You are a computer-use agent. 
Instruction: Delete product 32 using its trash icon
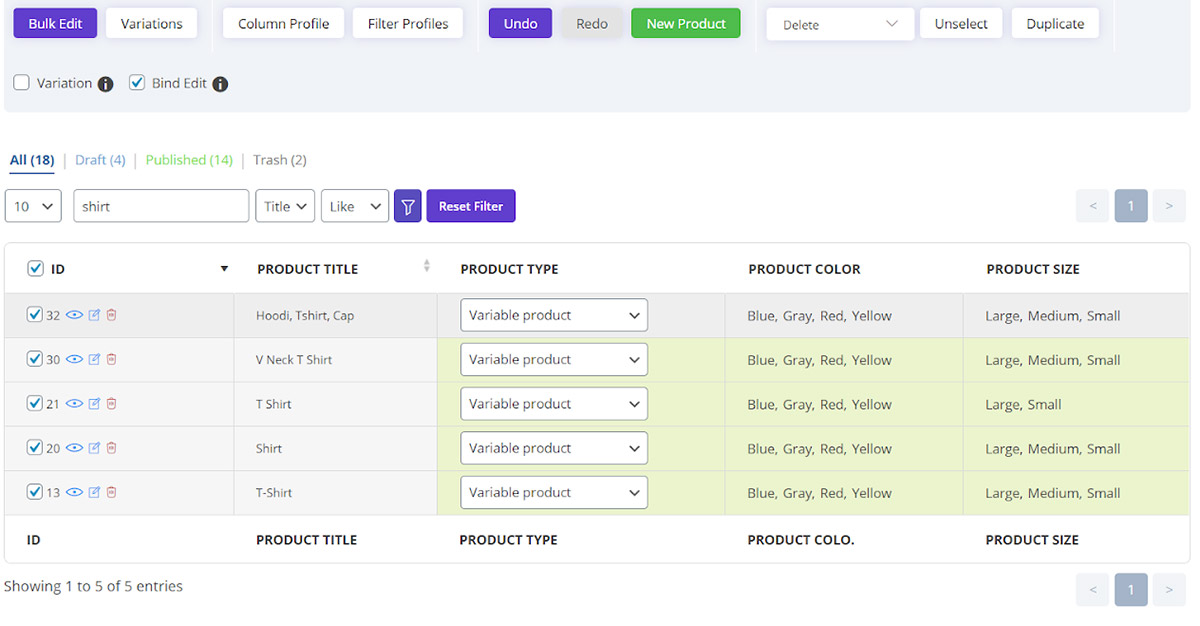click(112, 315)
